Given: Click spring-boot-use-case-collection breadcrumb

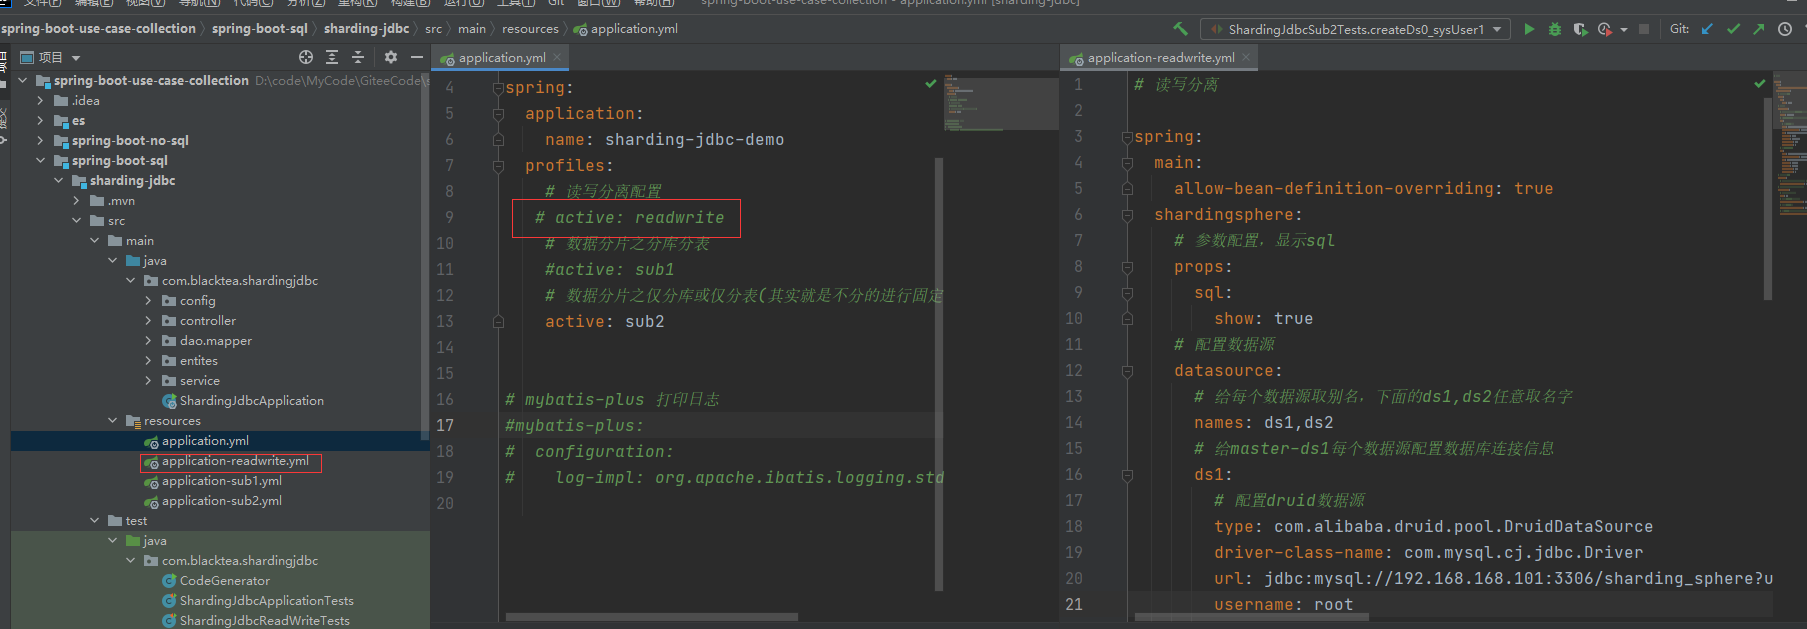Looking at the screenshot, I should 98,29.
